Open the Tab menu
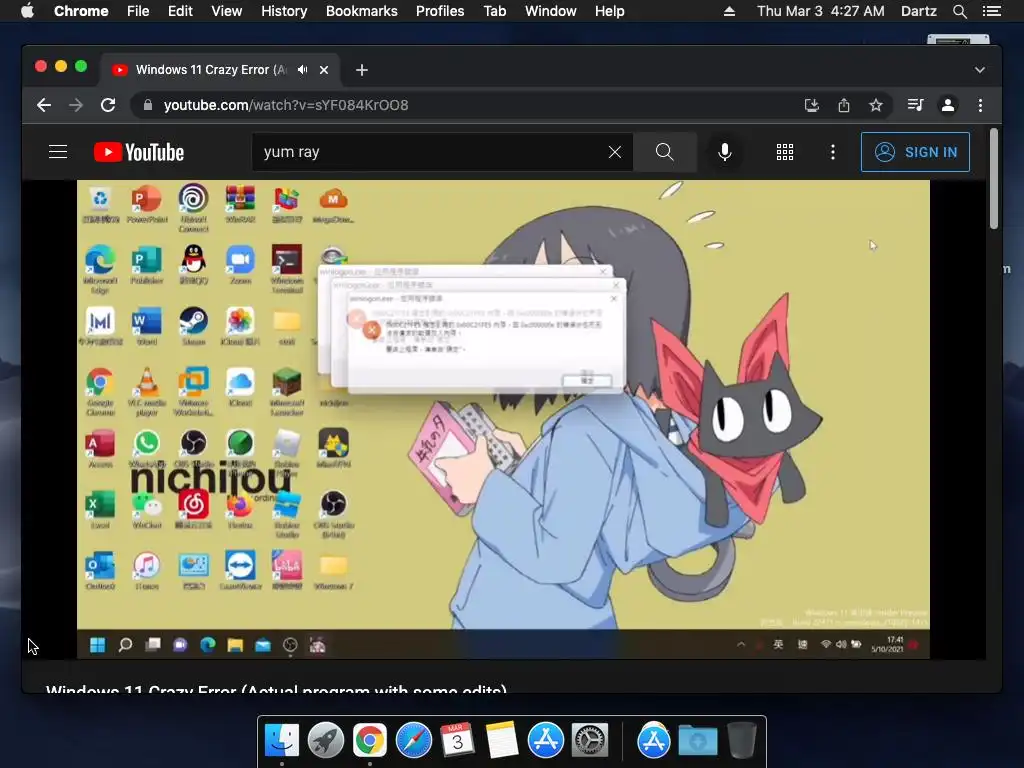Viewport: 1024px width, 768px height. coord(495,11)
